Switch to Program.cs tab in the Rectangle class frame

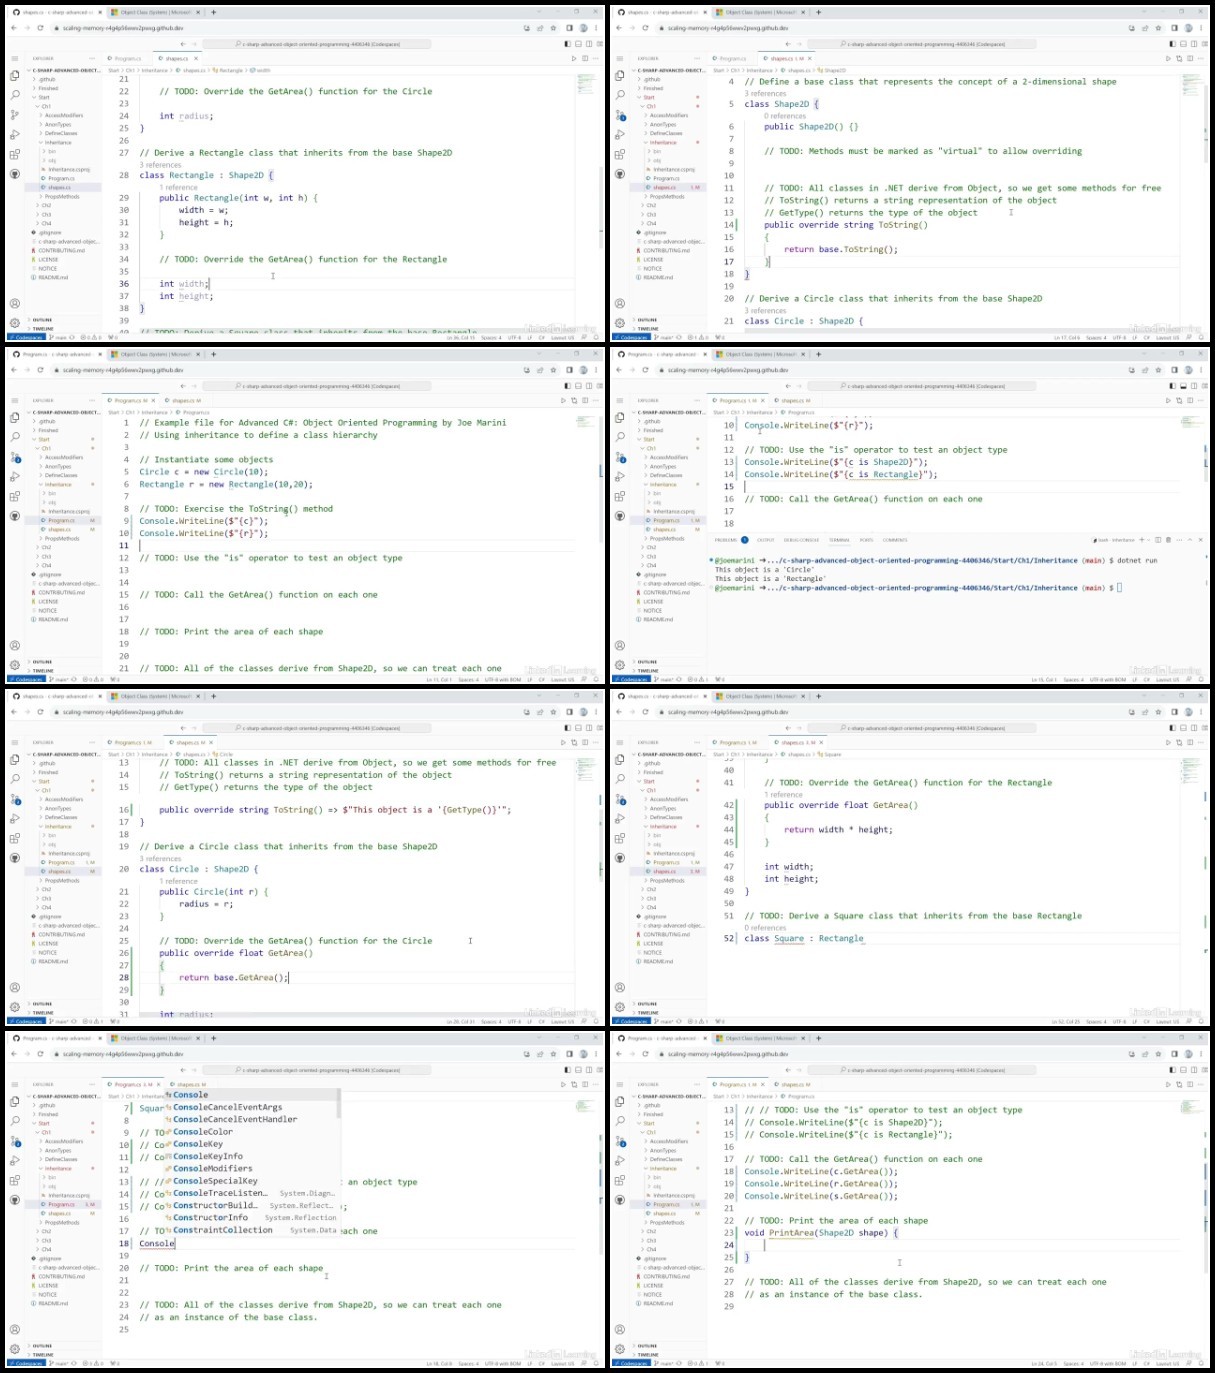click(127, 58)
